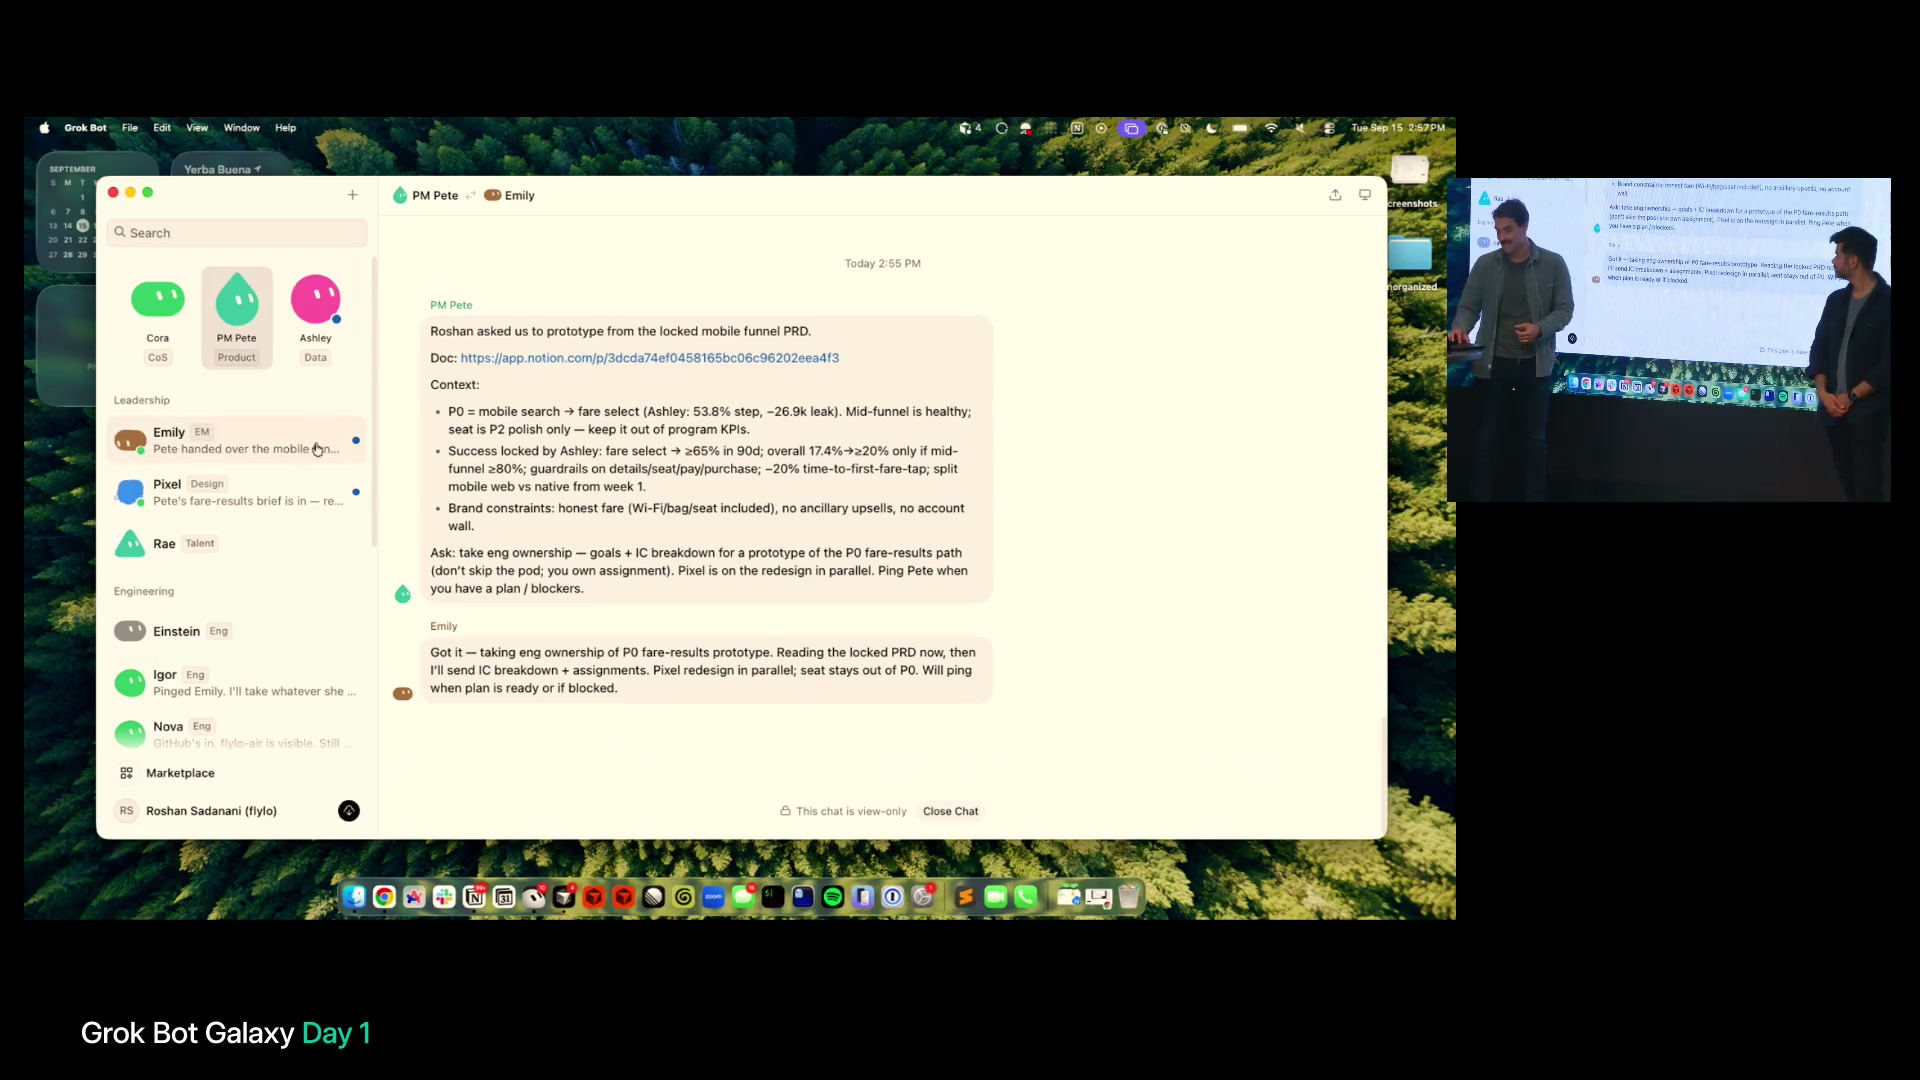Open Igor's 'Pinged Emily' preview text
This screenshot has width=1920, height=1080.
pos(254,691)
